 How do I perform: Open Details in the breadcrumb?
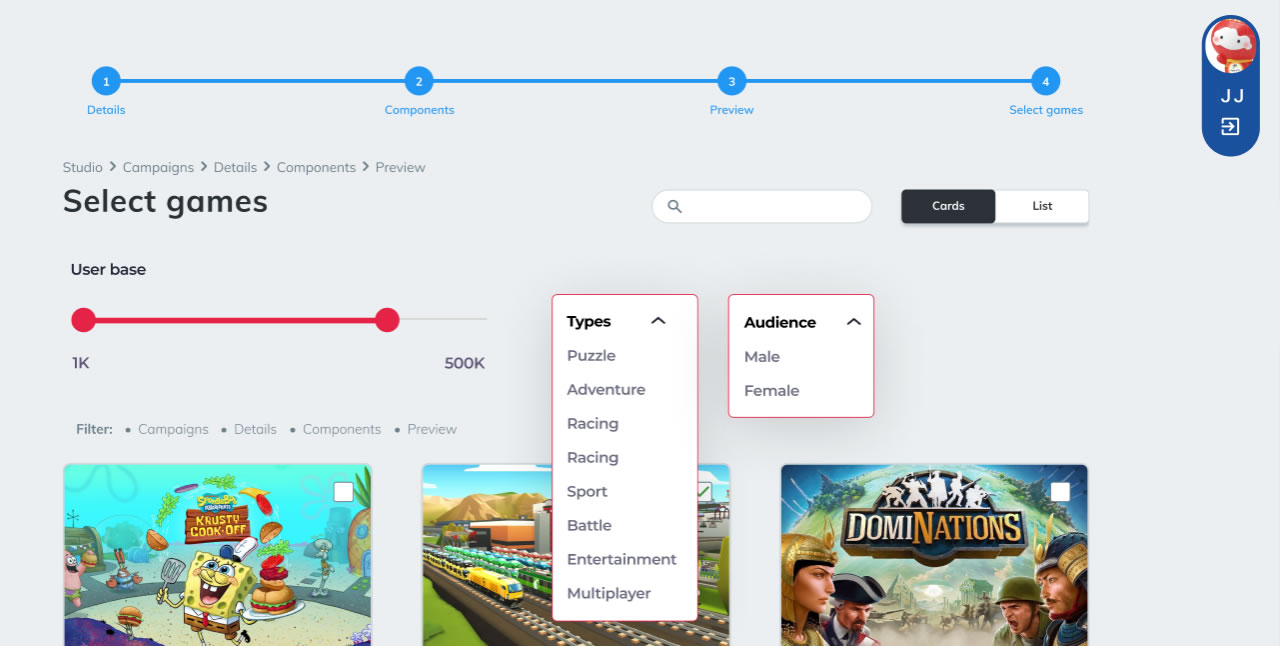point(235,167)
